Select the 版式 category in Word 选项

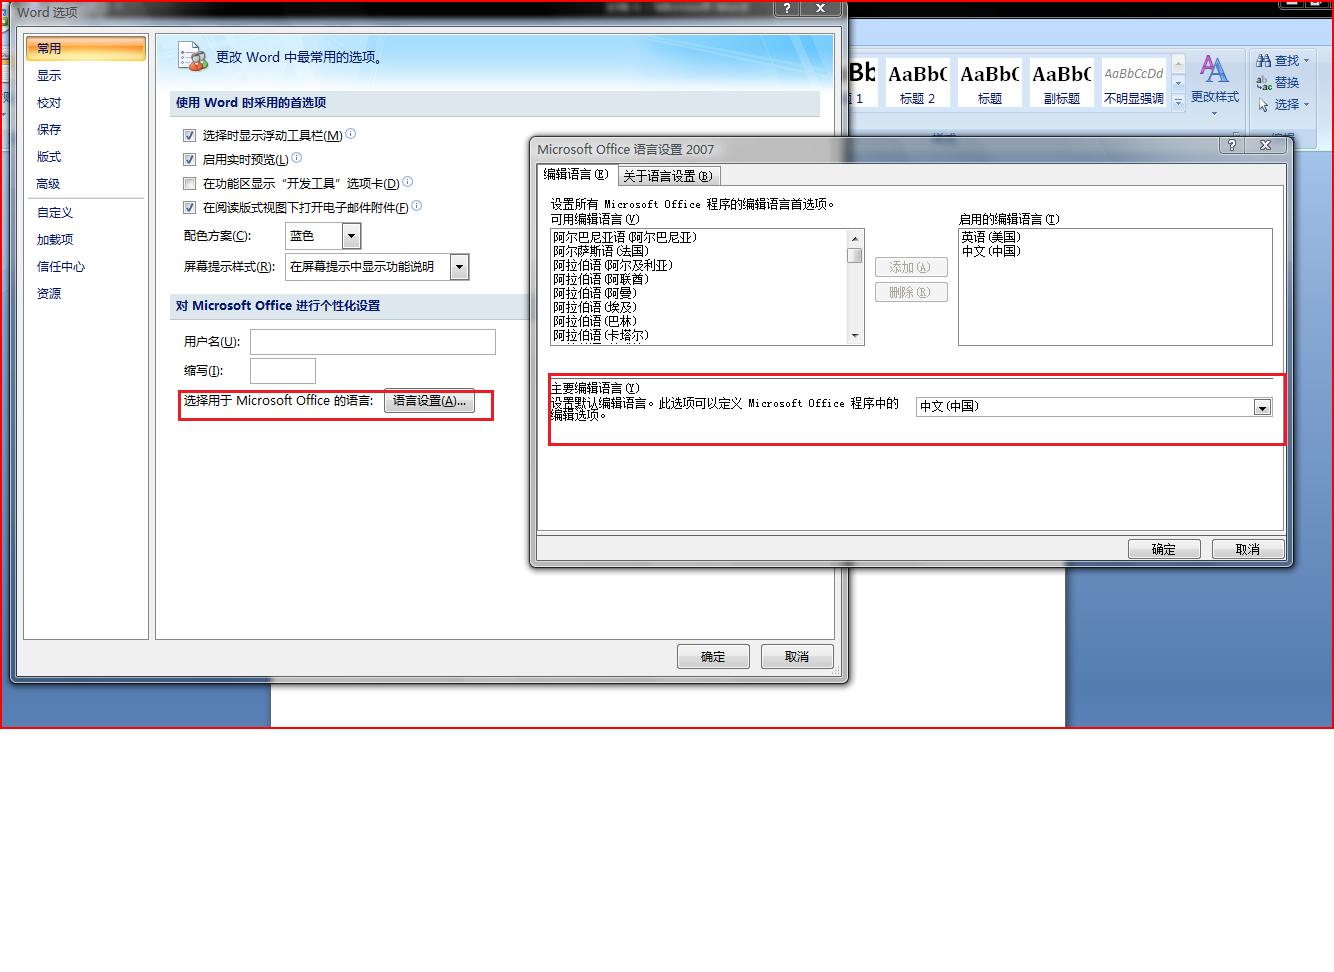[86, 156]
